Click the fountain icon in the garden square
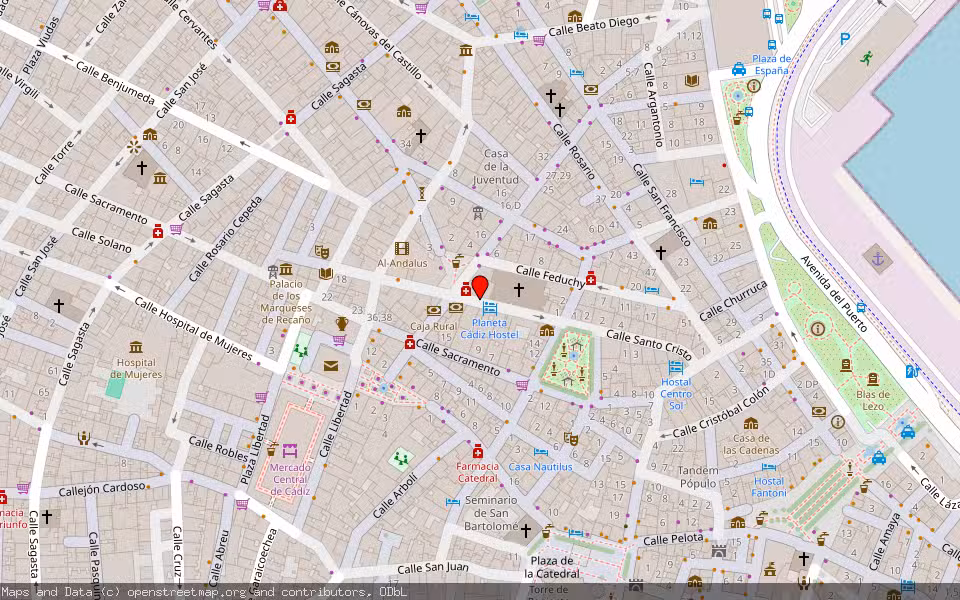The height and width of the screenshot is (600, 960). [x=574, y=356]
